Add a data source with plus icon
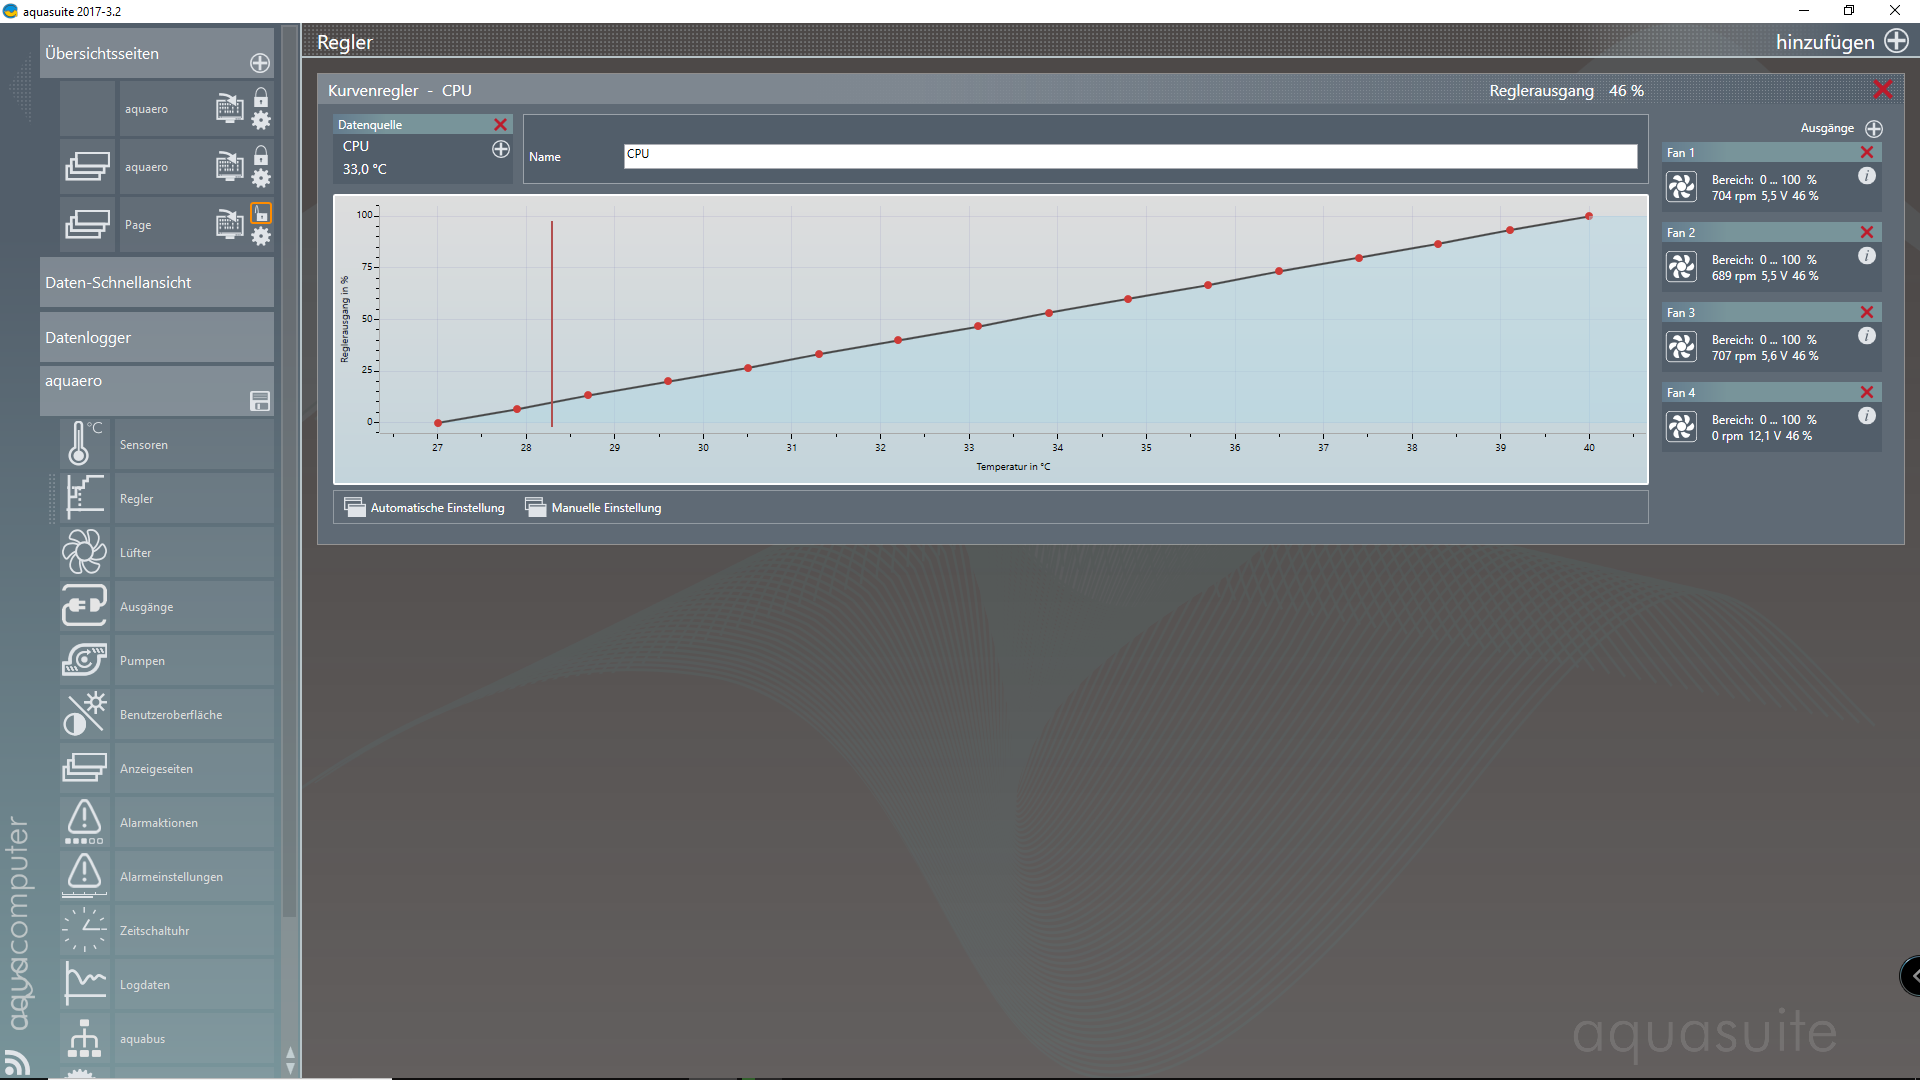The image size is (1920, 1080). pos(501,149)
